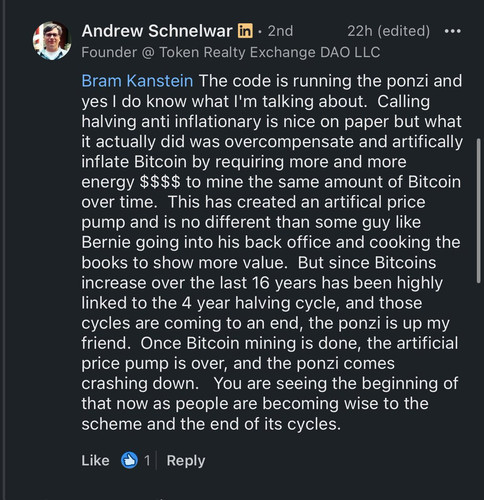The height and width of the screenshot is (500, 484).
Task: Open Andrew Schnelwar's profile photo
Action: [x=52, y=41]
